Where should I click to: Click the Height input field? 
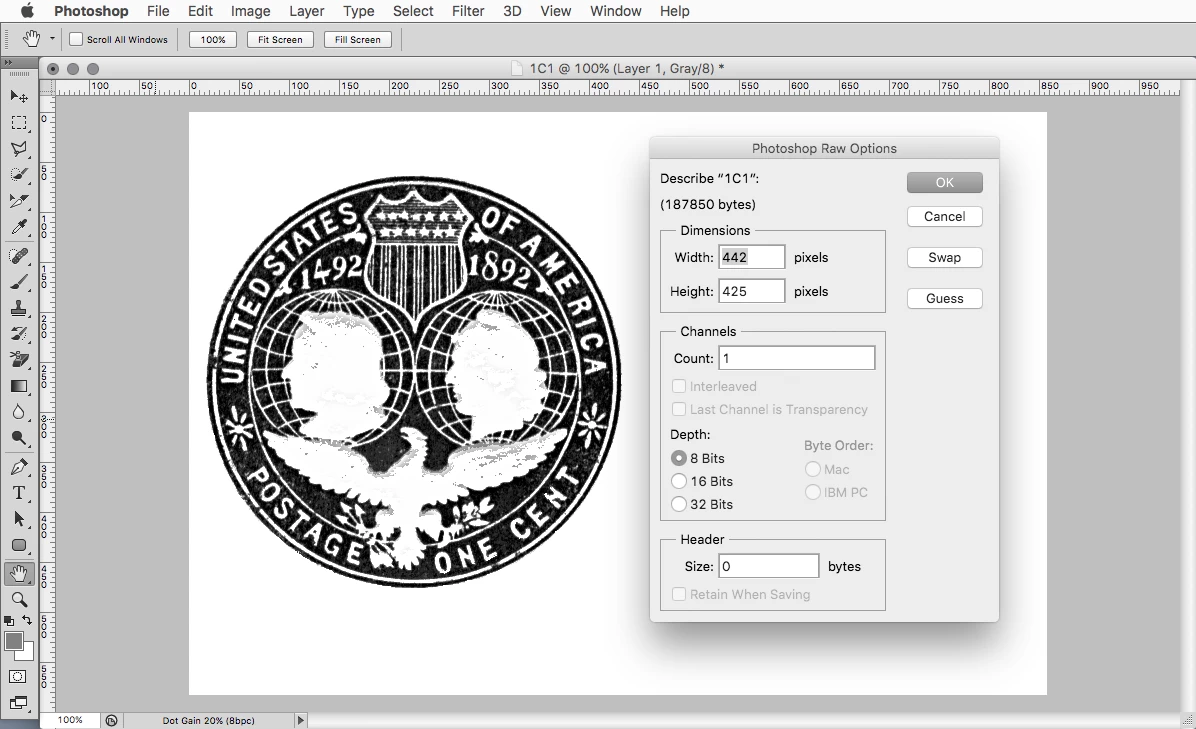coord(751,291)
